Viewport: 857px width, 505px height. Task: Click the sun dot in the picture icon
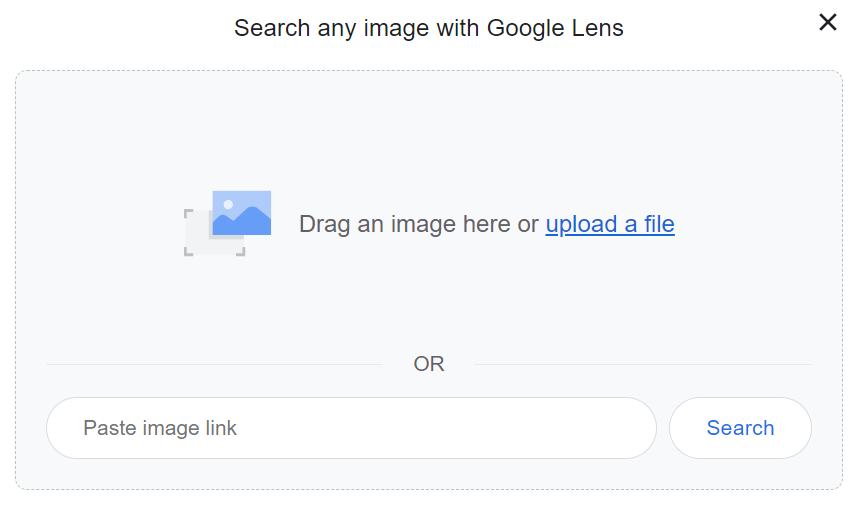[x=228, y=204]
